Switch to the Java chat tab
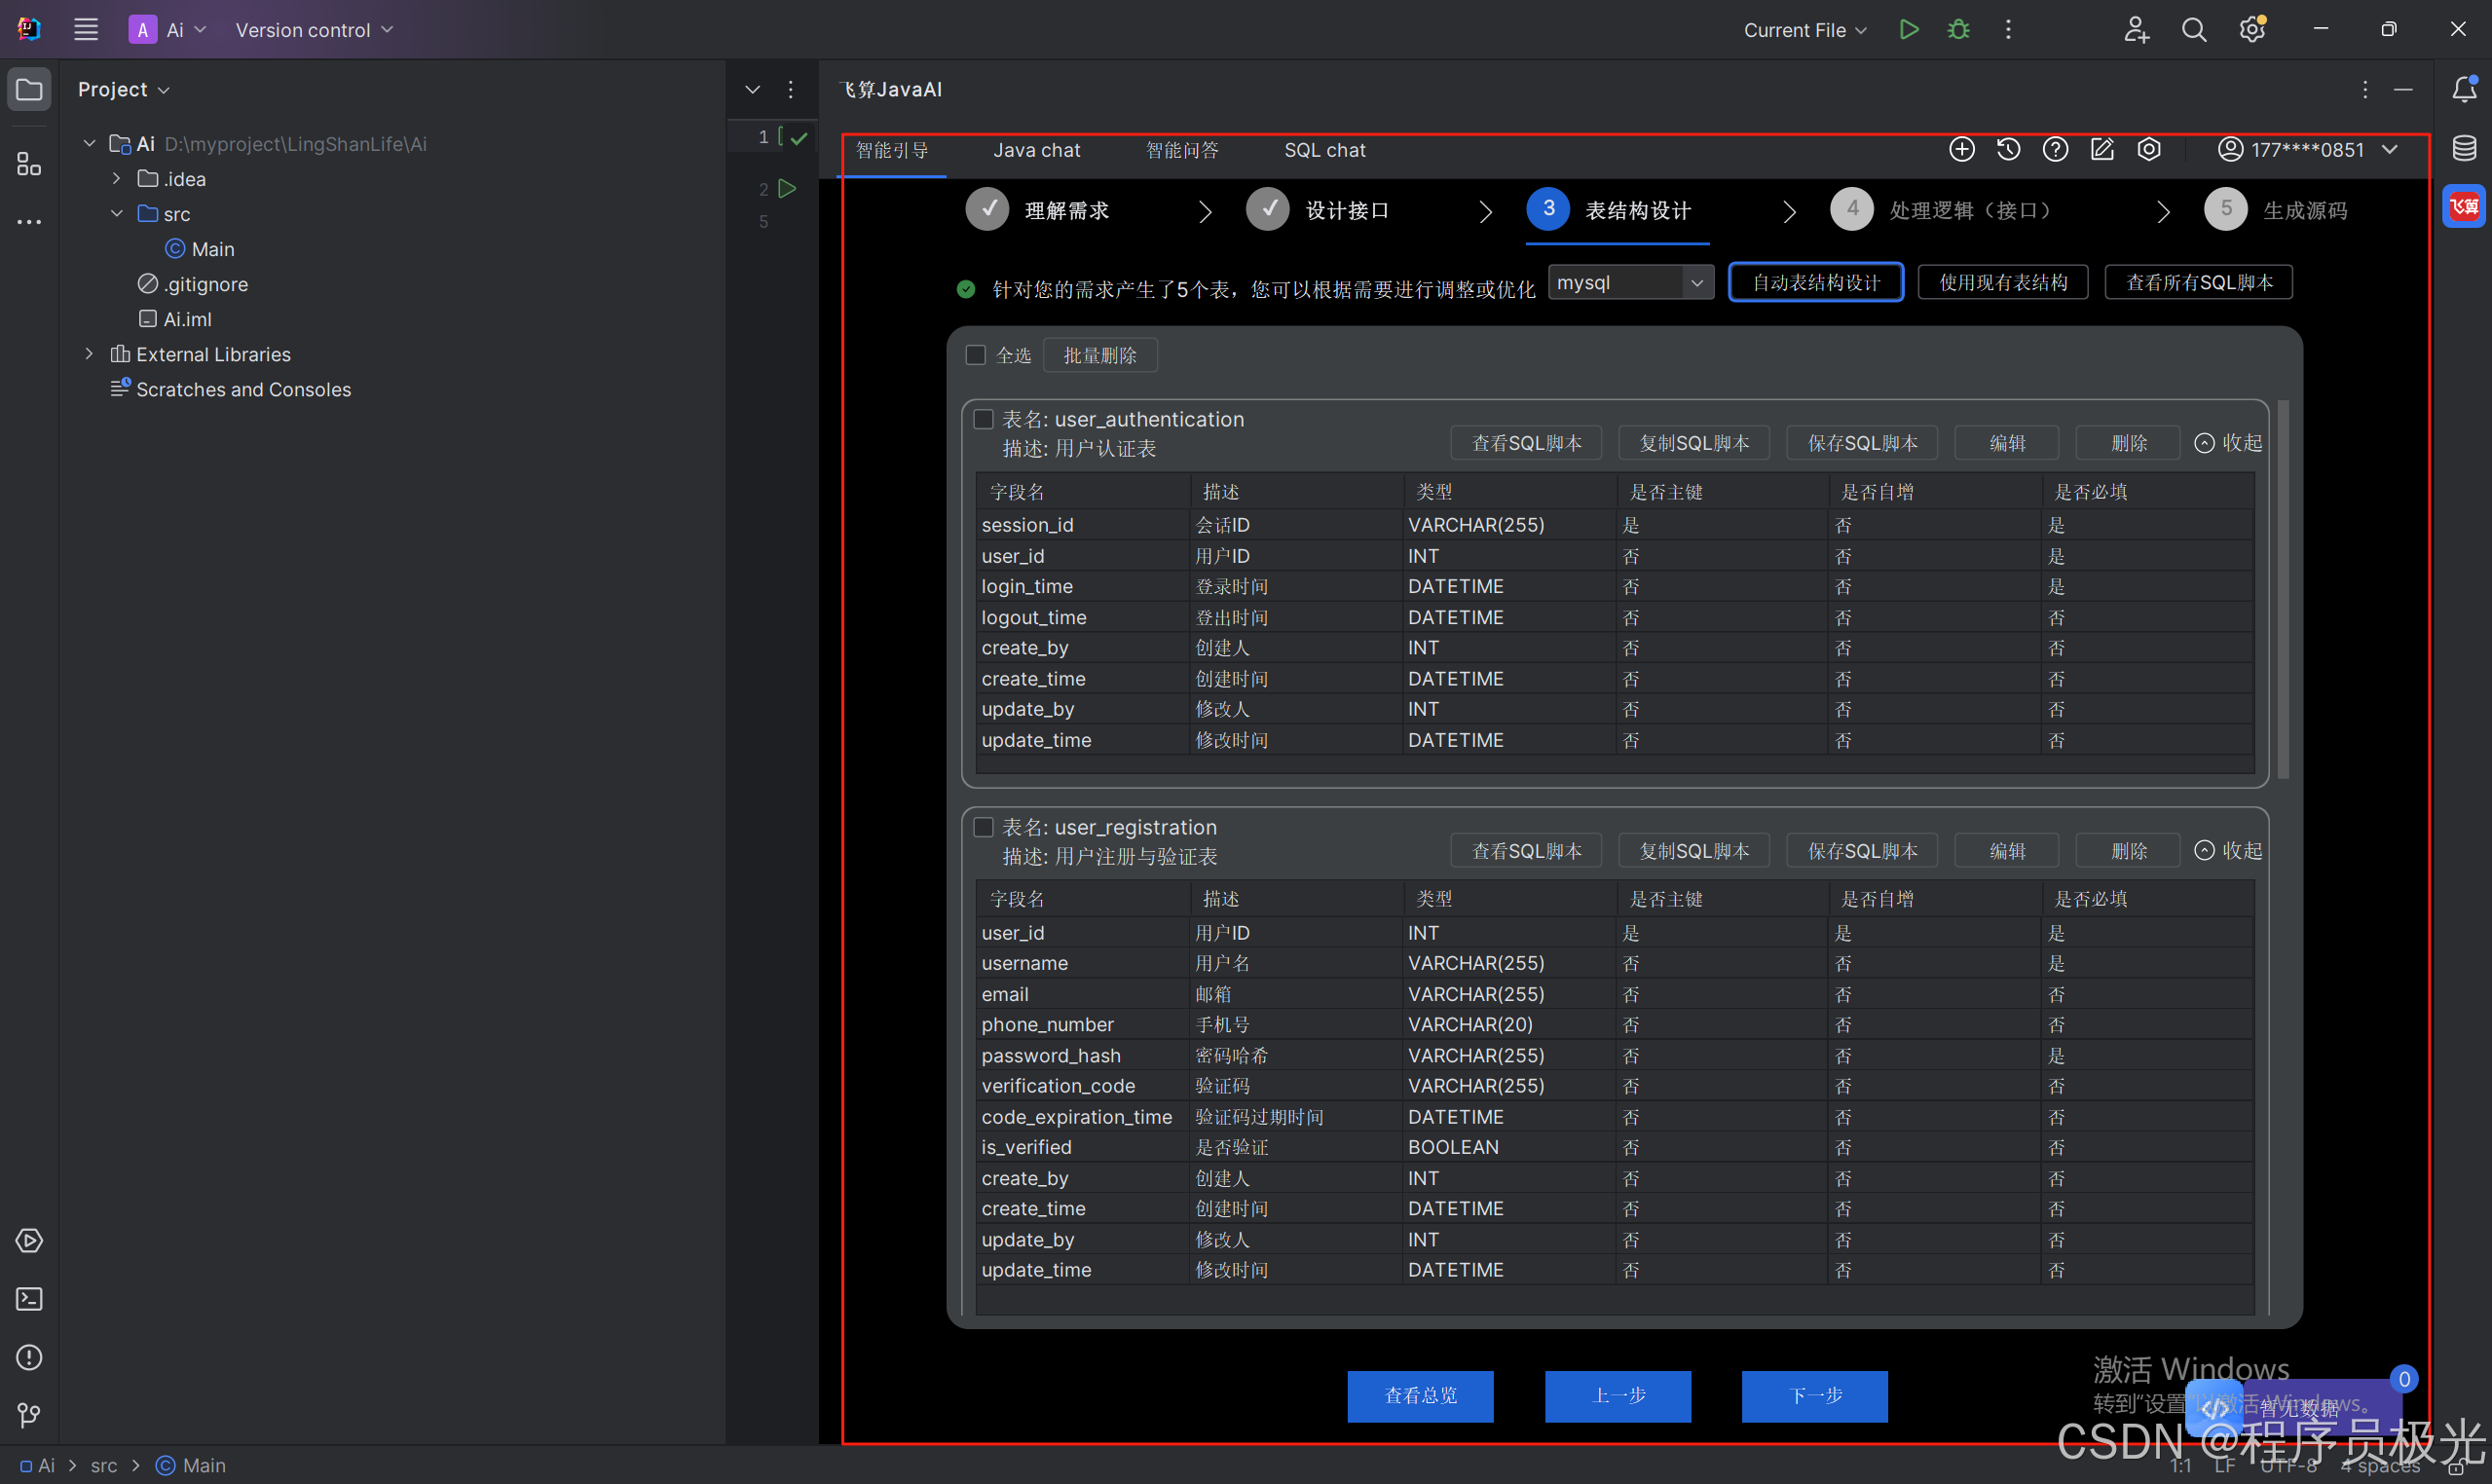The image size is (2492, 1484). 1036,150
